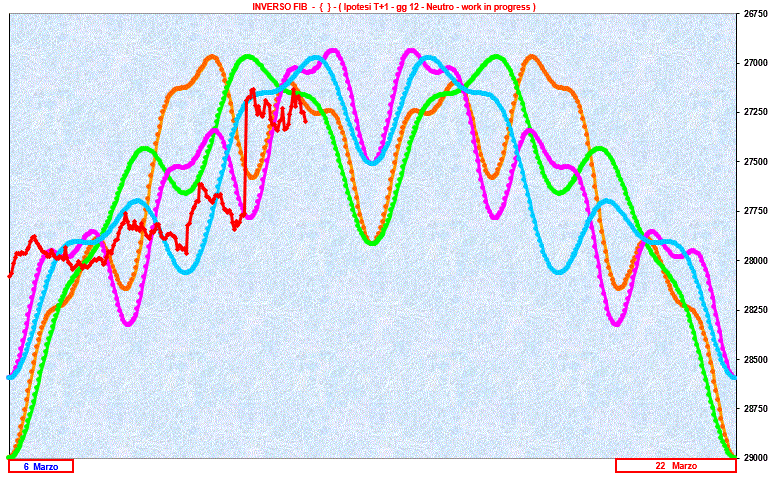Click the 27750 axis label
776x477 pixels.
click(x=755, y=211)
